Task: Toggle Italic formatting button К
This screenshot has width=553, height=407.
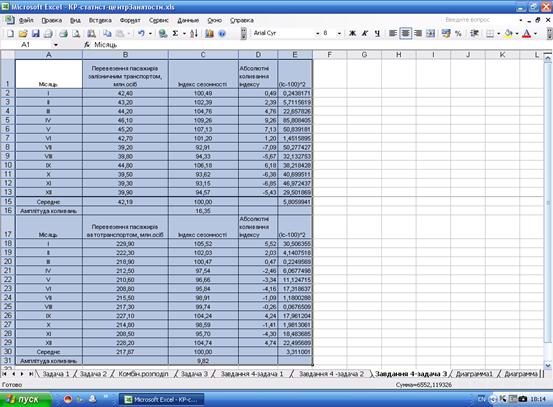Action: click(365, 34)
